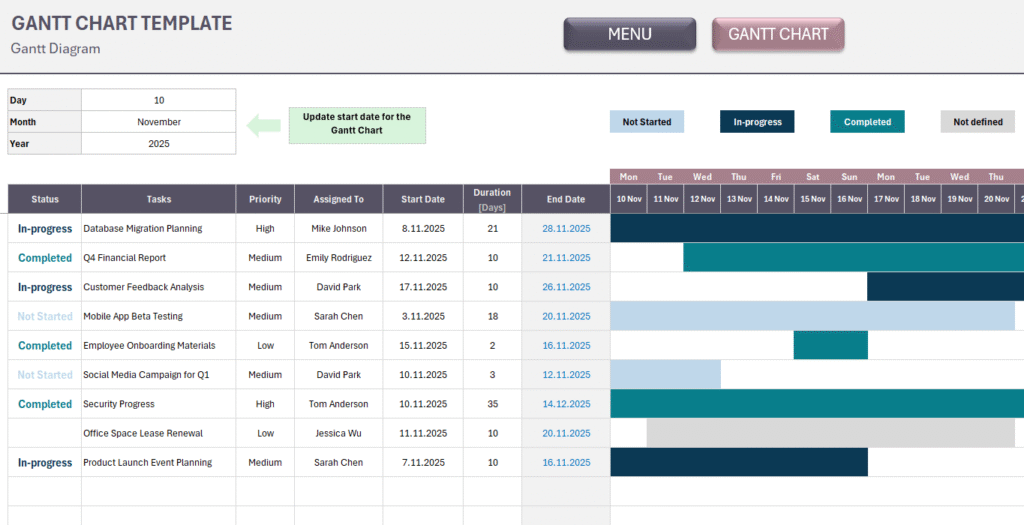Click start date 8.11.2025

coord(423,229)
